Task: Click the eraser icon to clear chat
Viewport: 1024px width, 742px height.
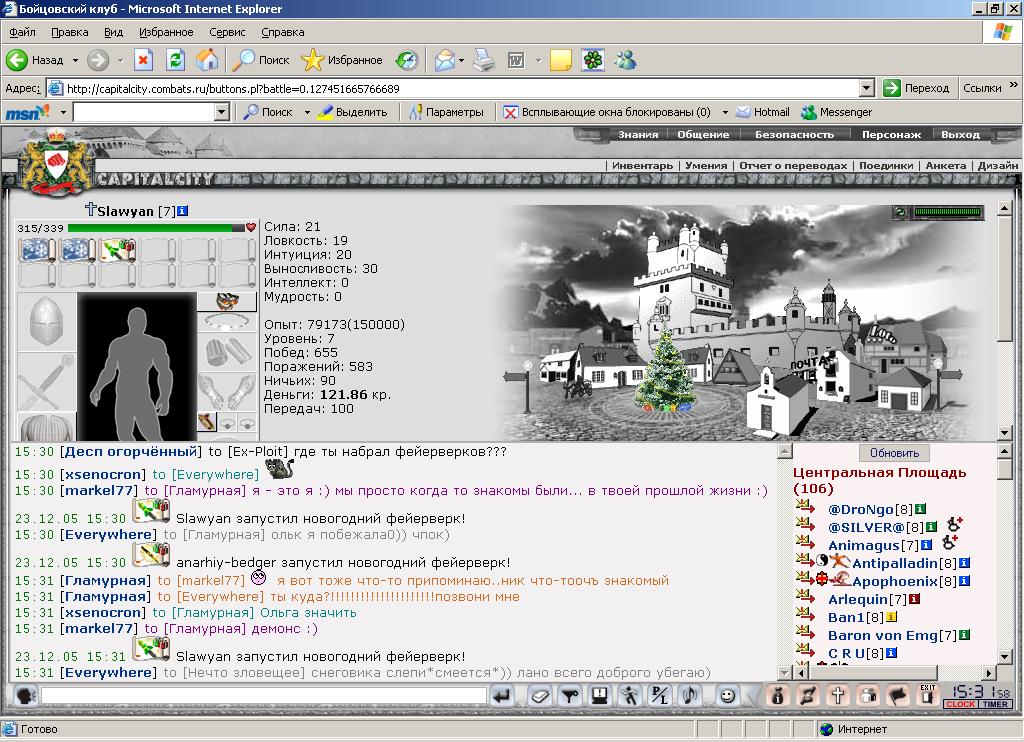Action: pyautogui.click(x=539, y=696)
